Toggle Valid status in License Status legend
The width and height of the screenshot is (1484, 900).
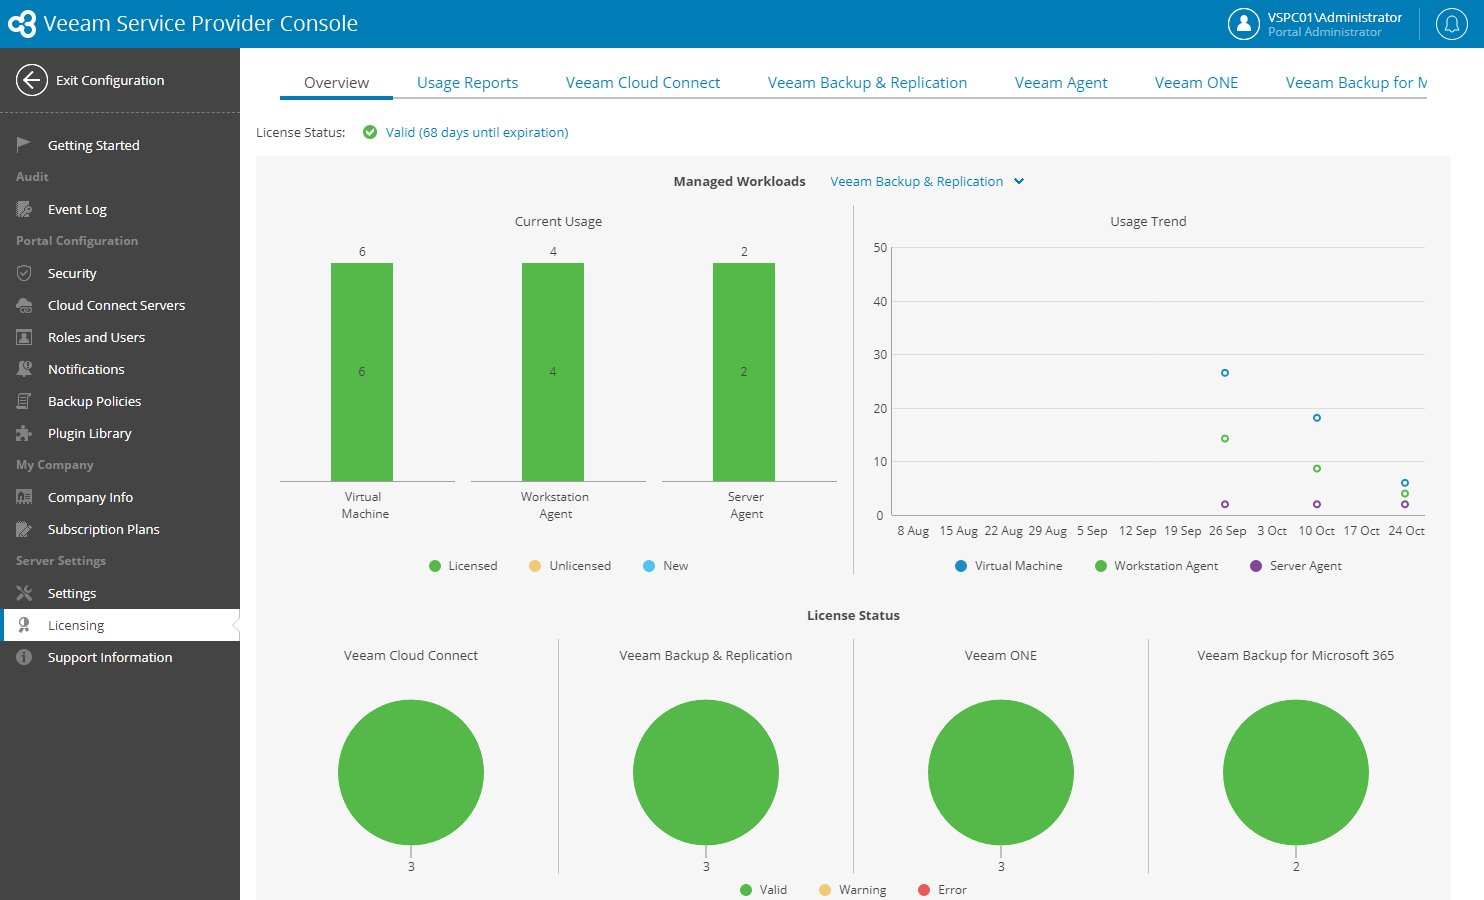(x=763, y=890)
